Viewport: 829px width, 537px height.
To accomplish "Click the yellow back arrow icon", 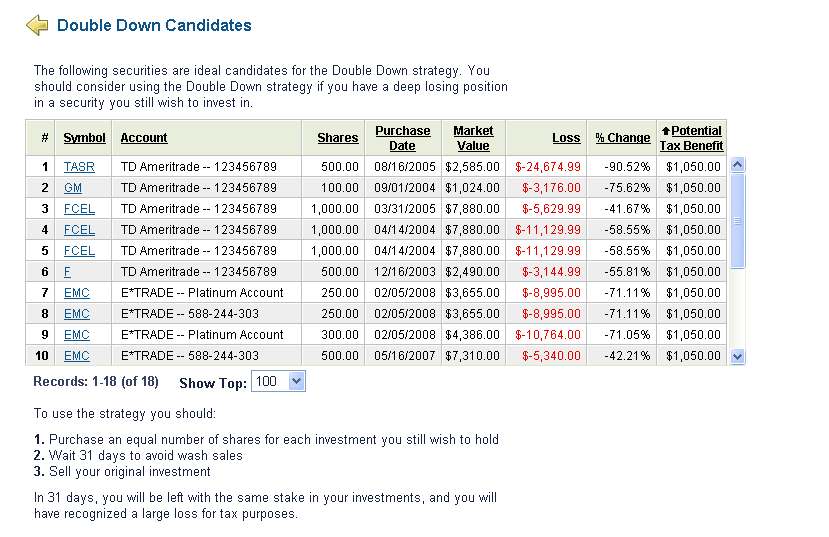I will click(37, 25).
